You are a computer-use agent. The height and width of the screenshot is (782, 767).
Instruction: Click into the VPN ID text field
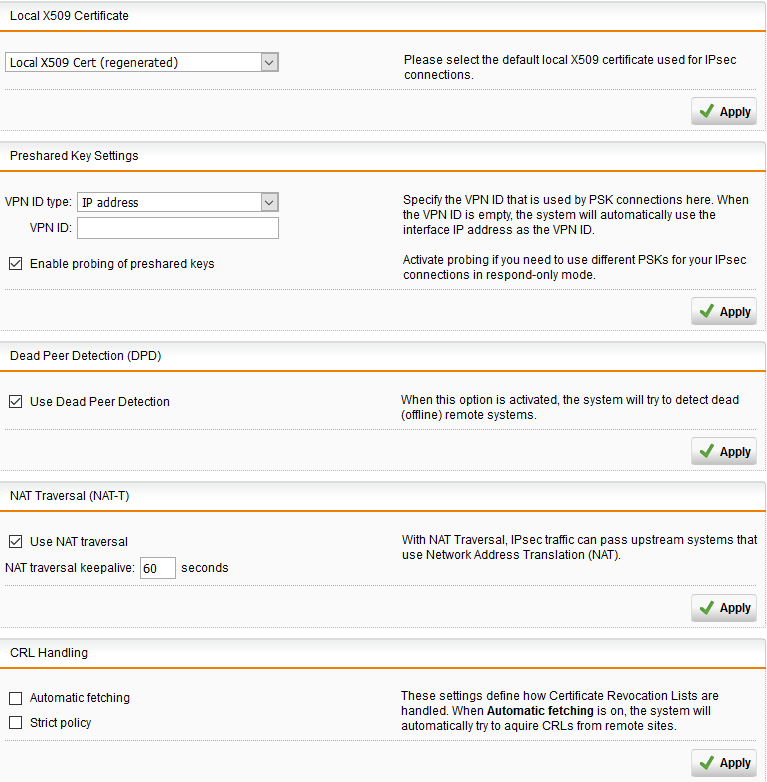coord(178,228)
